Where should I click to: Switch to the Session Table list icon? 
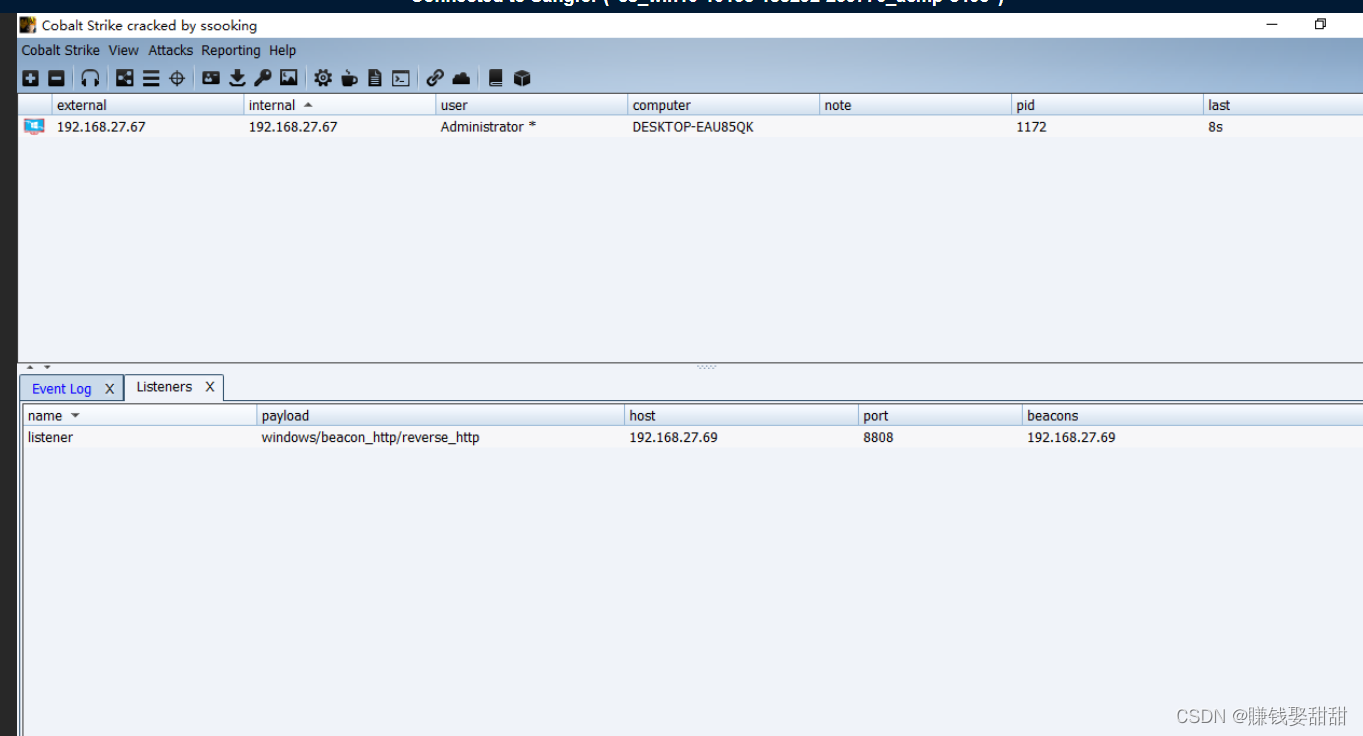[151, 78]
